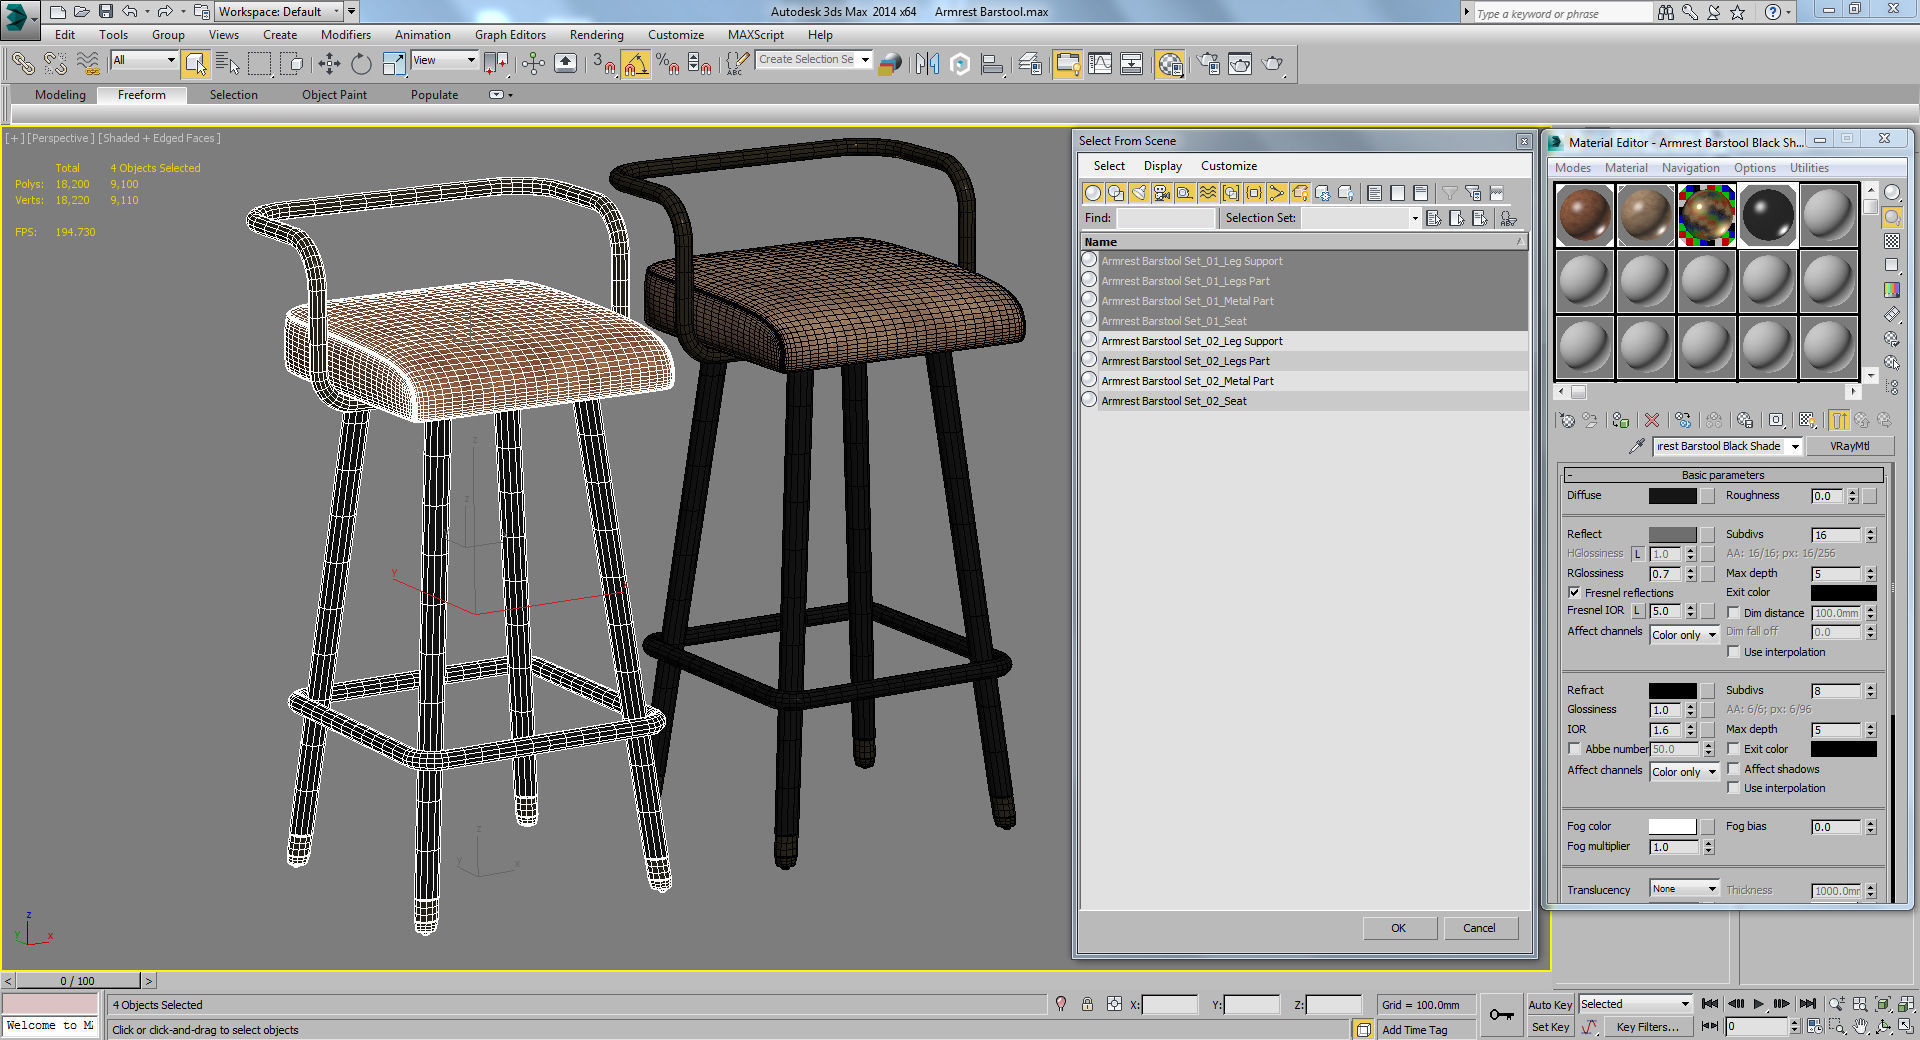Image resolution: width=1920 pixels, height=1040 pixels.
Task: Click the Fog color swatch
Action: [1672, 827]
